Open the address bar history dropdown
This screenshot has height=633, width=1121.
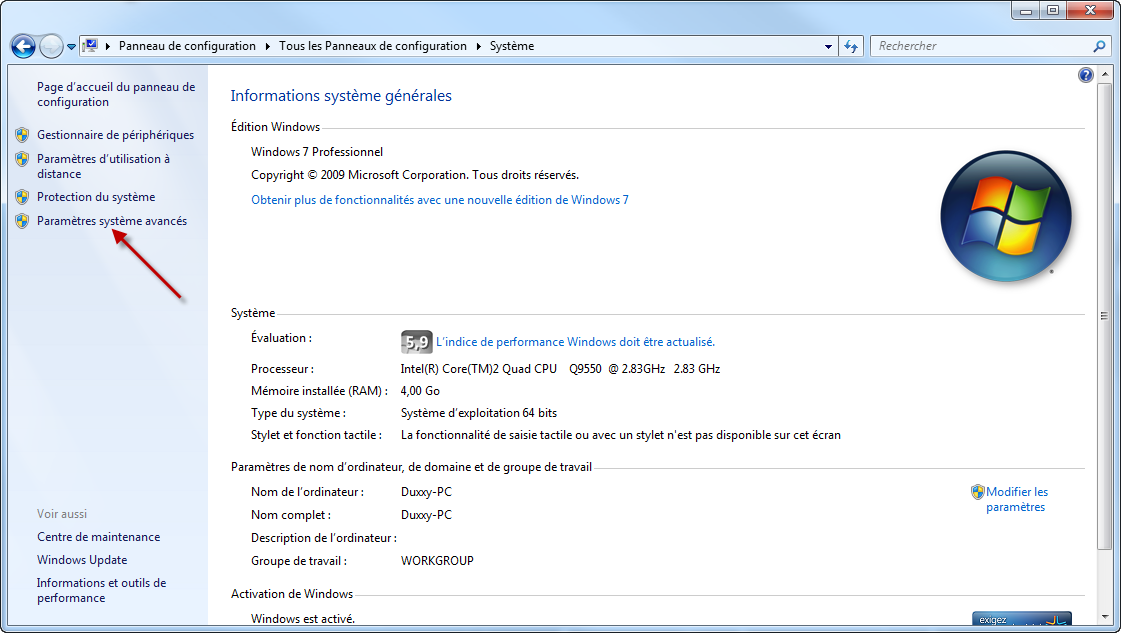[828, 46]
